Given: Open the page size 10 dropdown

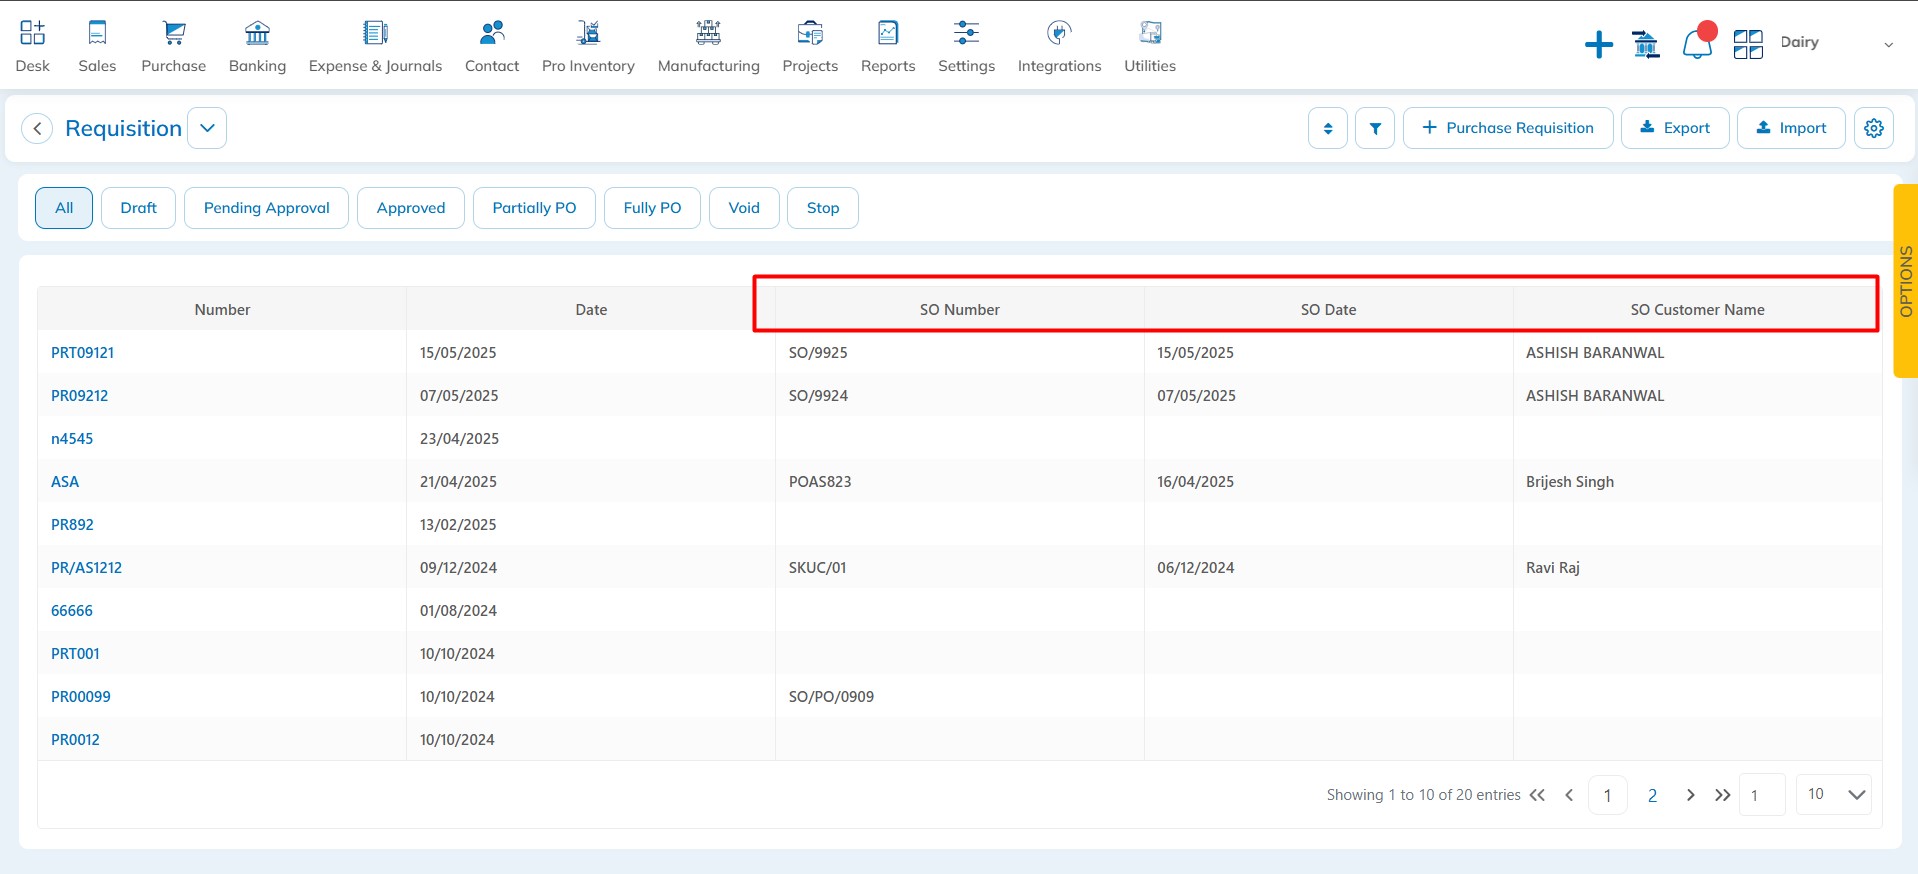Looking at the screenshot, I should [1834, 794].
